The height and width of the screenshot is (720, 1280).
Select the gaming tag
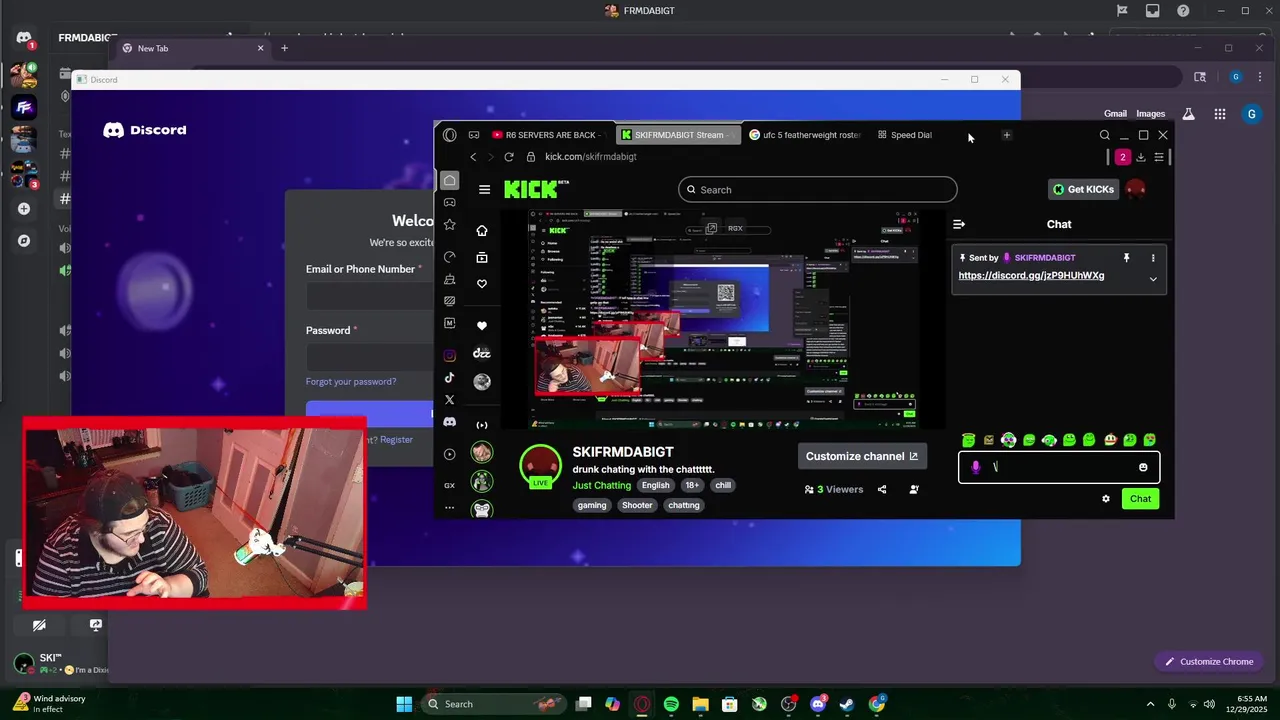[x=592, y=505]
